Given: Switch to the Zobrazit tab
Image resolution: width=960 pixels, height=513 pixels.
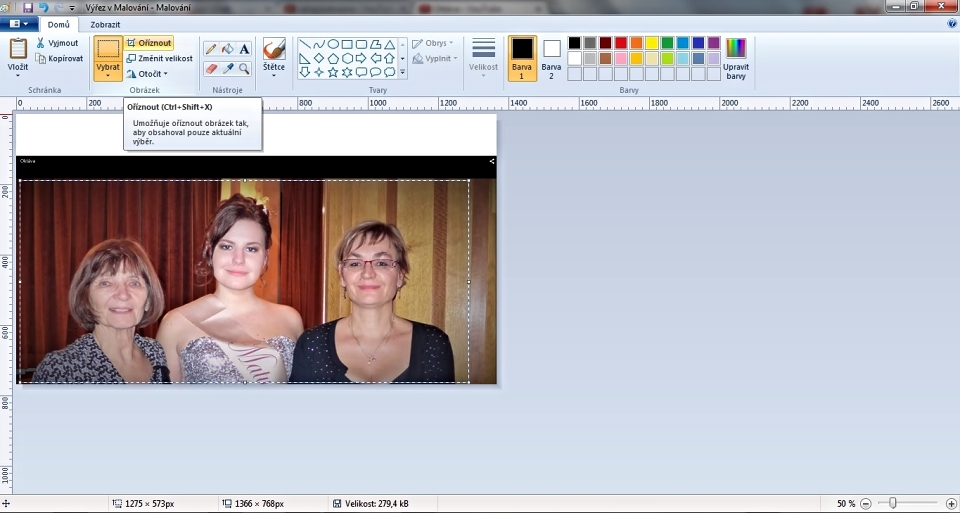Looking at the screenshot, I should point(105,23).
